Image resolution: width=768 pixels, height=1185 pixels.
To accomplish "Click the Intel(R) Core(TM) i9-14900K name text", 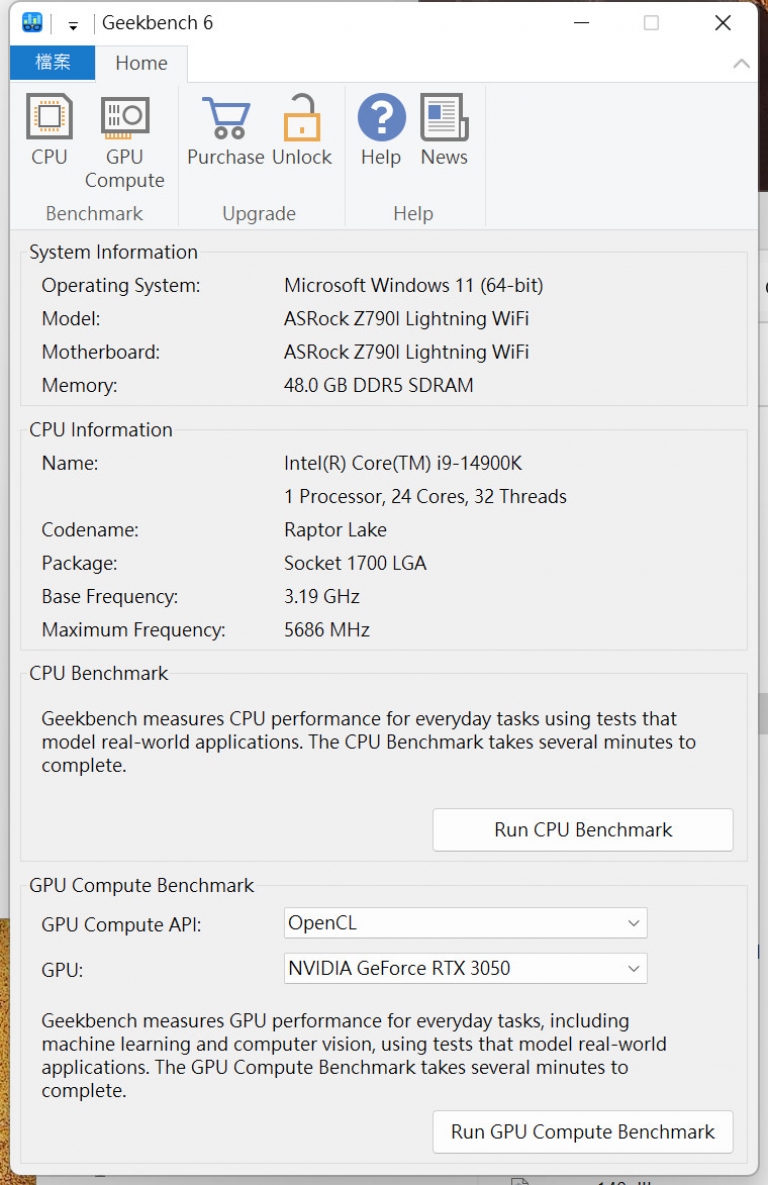I will point(403,463).
